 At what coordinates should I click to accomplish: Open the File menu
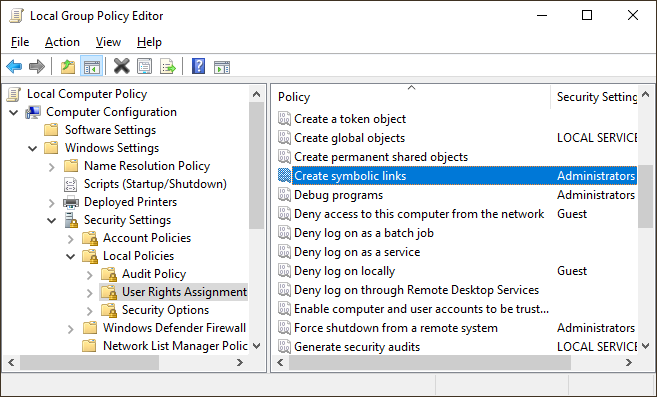(x=20, y=42)
